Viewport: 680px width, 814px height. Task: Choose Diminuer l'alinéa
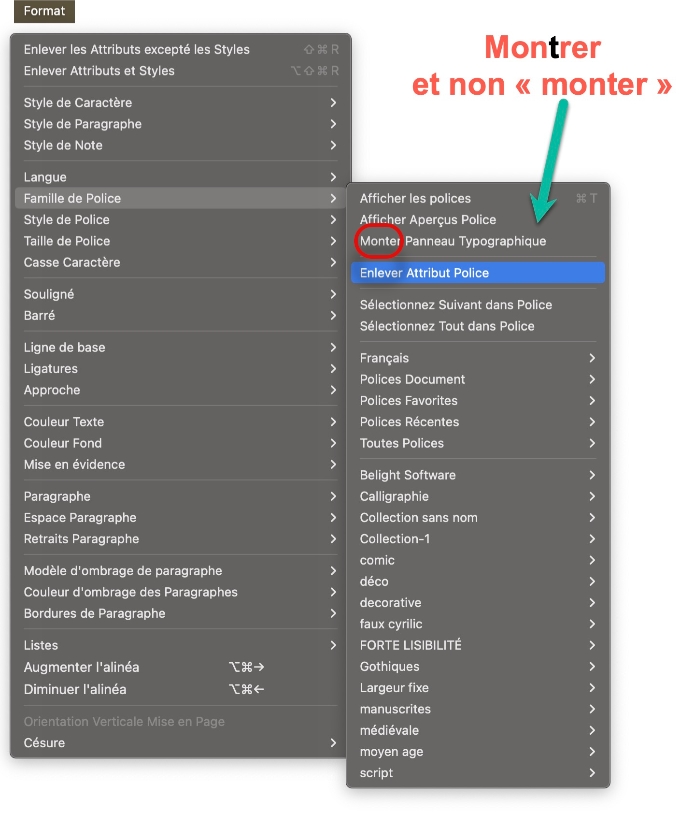click(x=181, y=689)
